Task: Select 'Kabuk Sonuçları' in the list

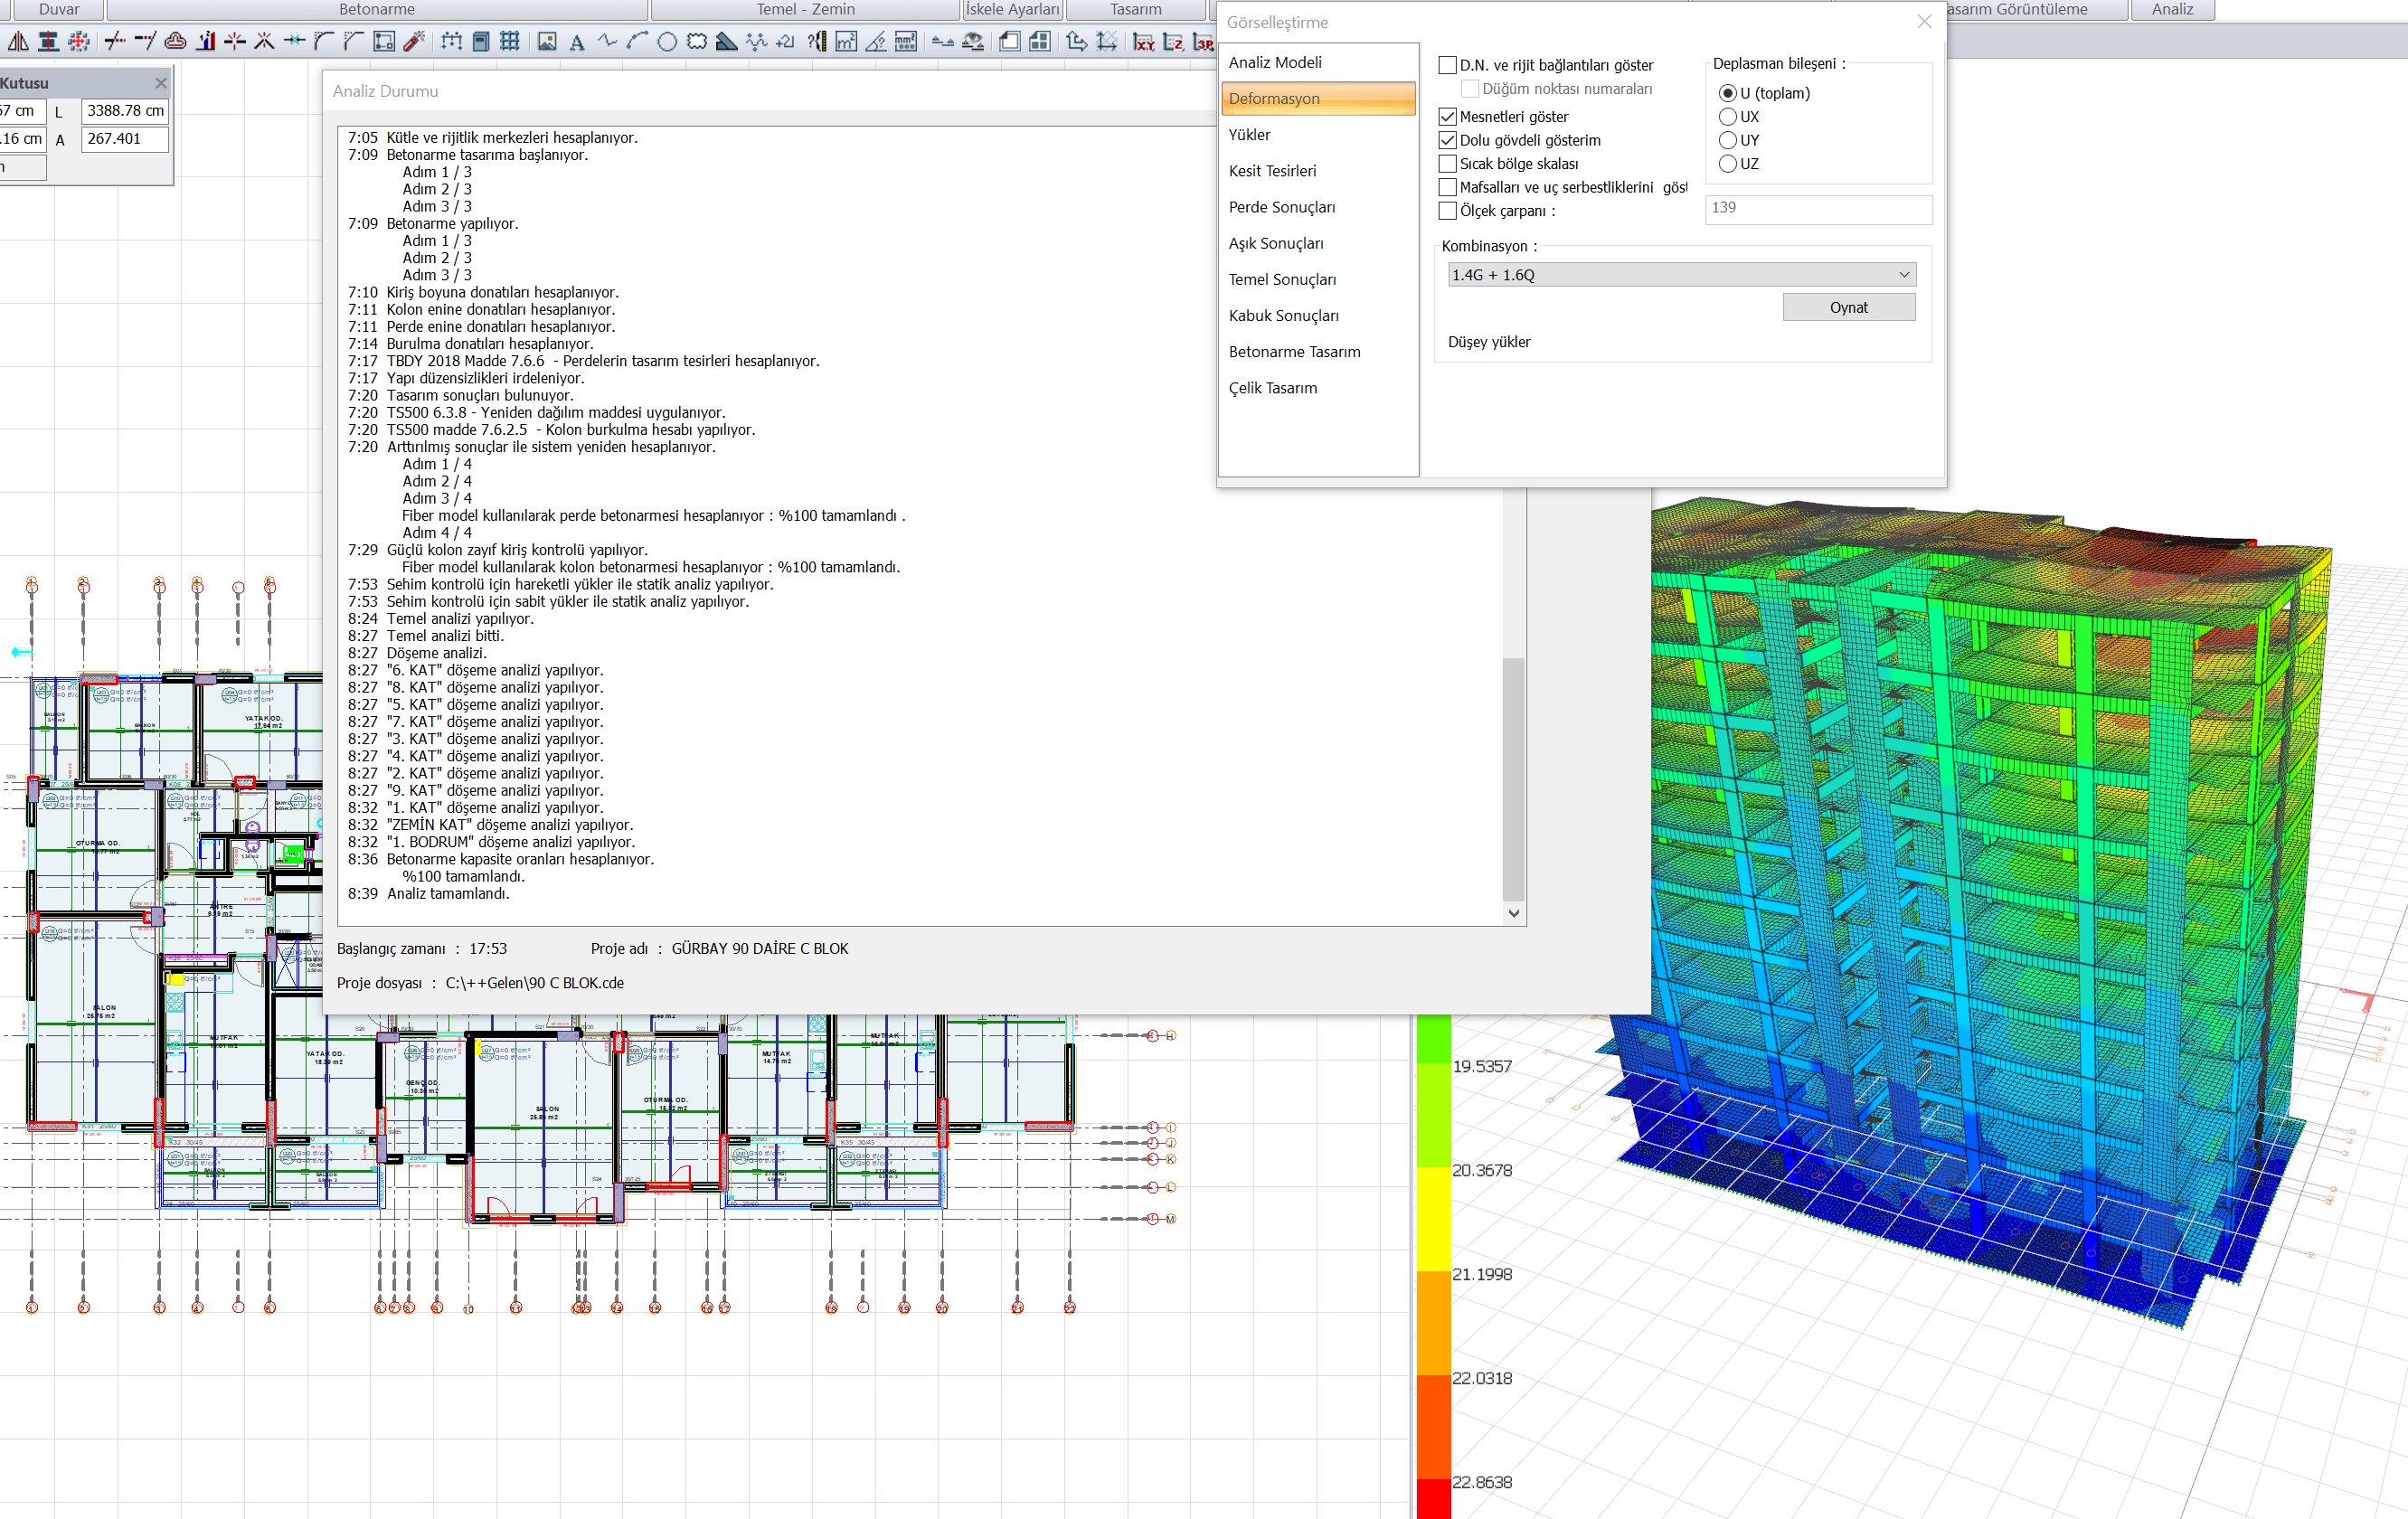Action: pyautogui.click(x=1318, y=315)
